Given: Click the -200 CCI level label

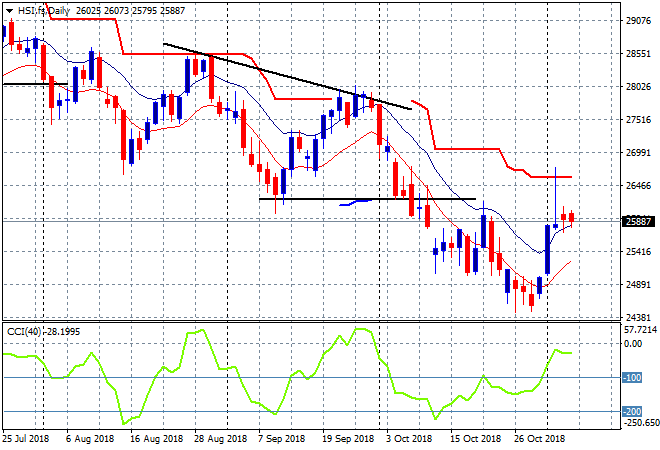Looking at the screenshot, I should point(632,411).
